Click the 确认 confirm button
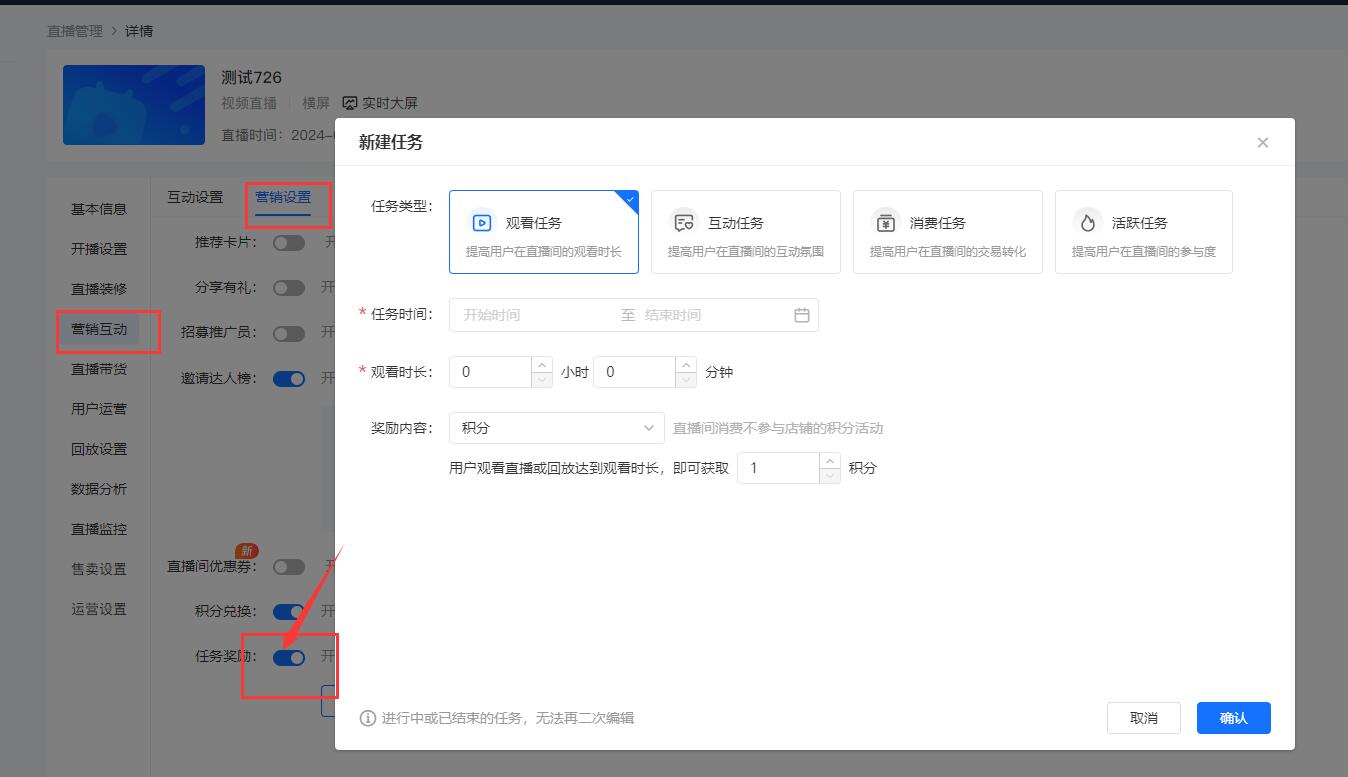This screenshot has height=777, width=1348. click(x=1232, y=717)
